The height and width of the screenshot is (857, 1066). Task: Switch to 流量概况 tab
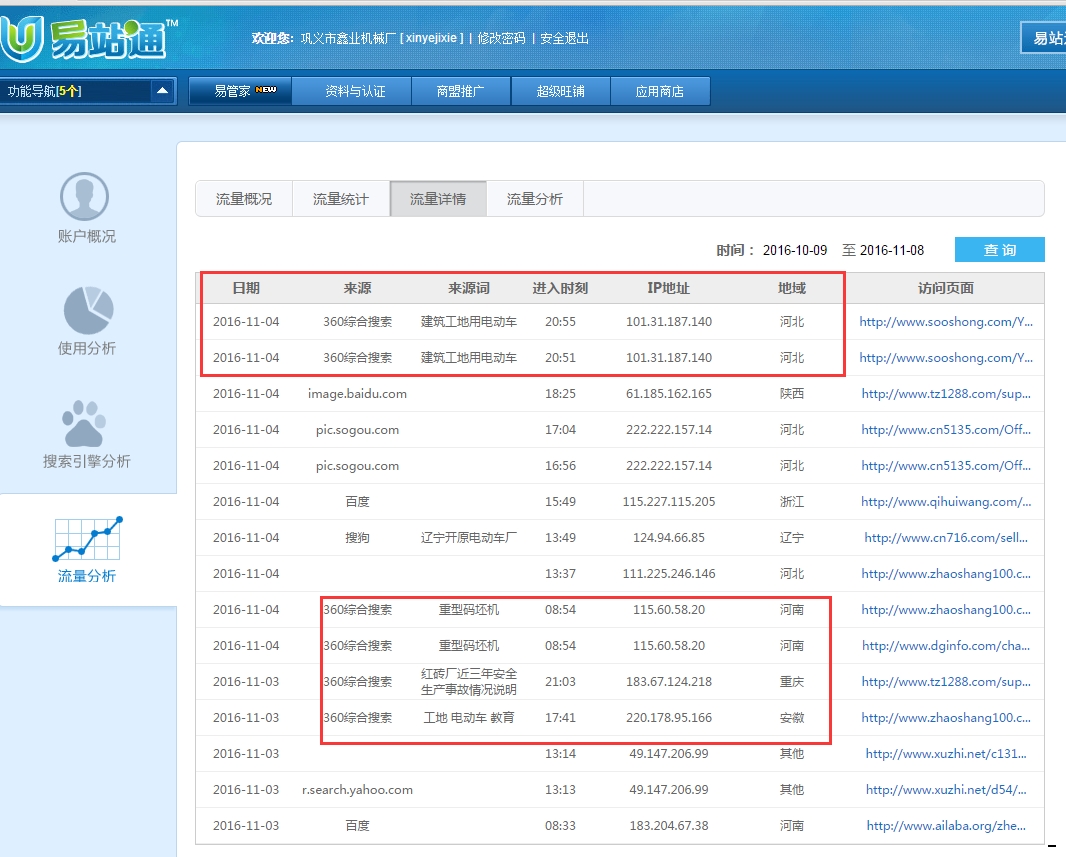(x=244, y=199)
